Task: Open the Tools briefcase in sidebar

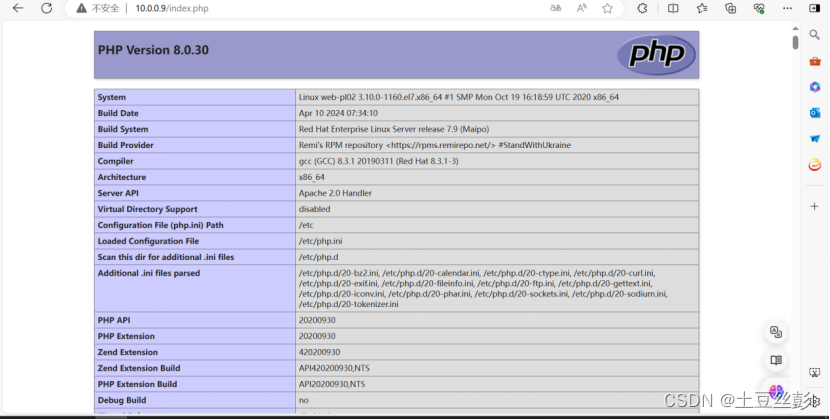Action: [815, 61]
